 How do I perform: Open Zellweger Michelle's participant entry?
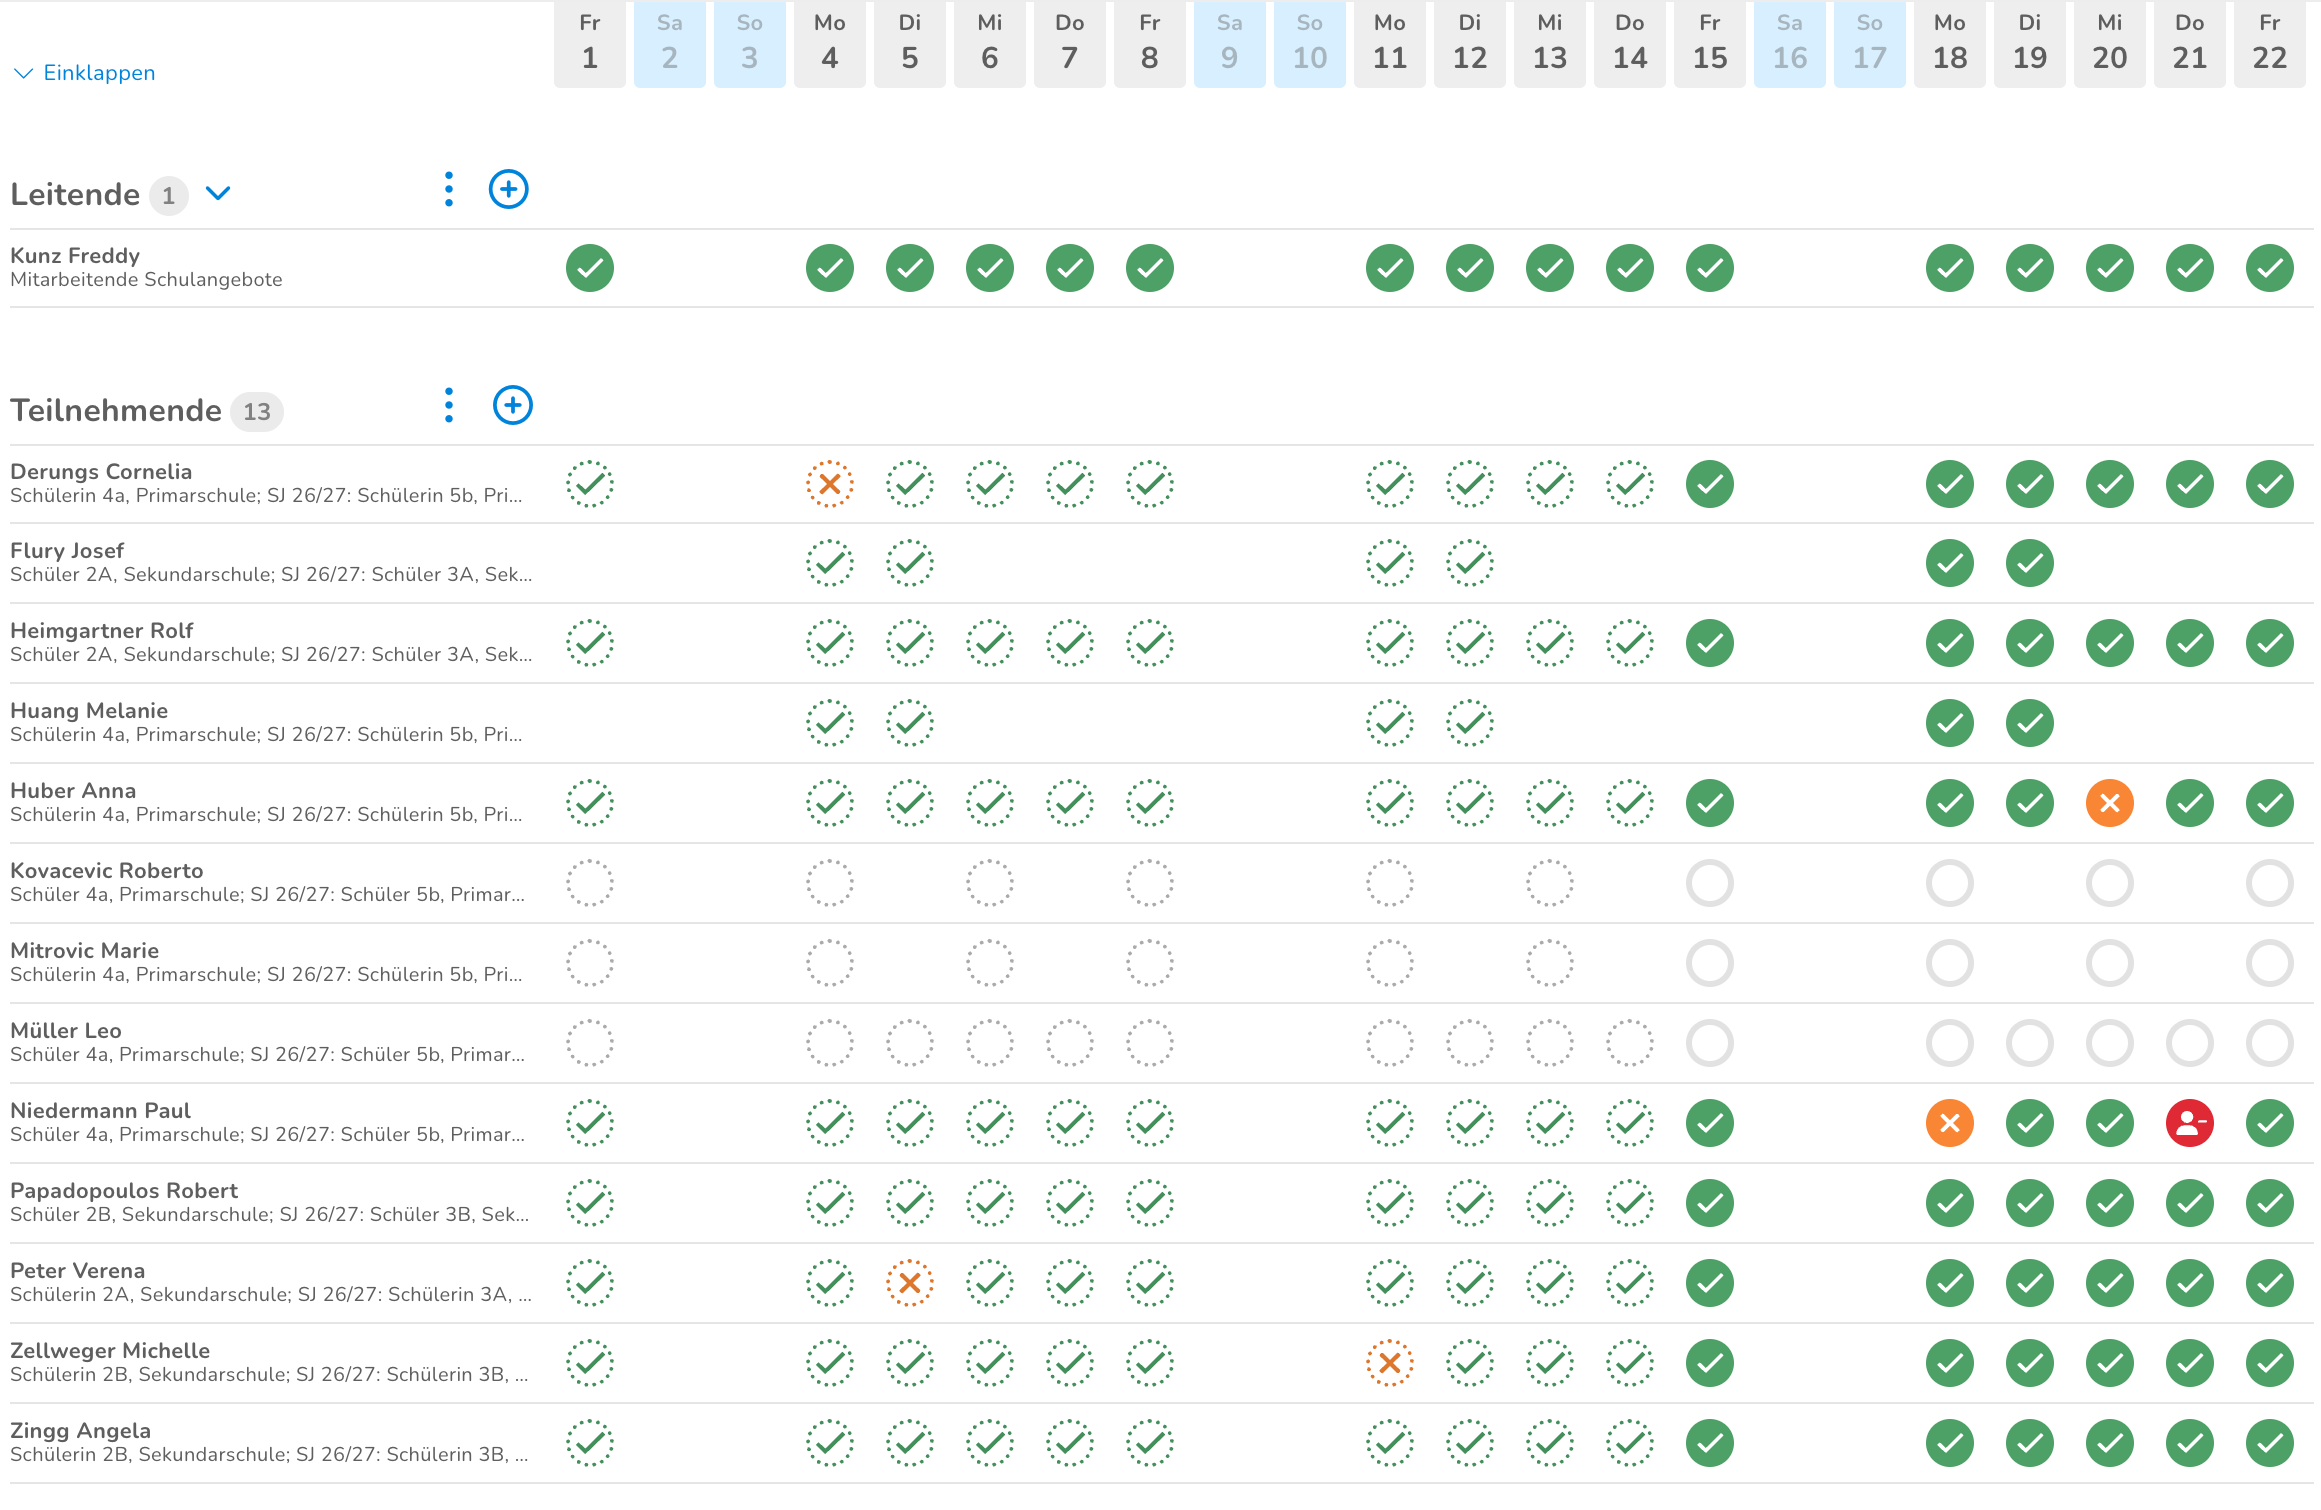pyautogui.click(x=110, y=1351)
